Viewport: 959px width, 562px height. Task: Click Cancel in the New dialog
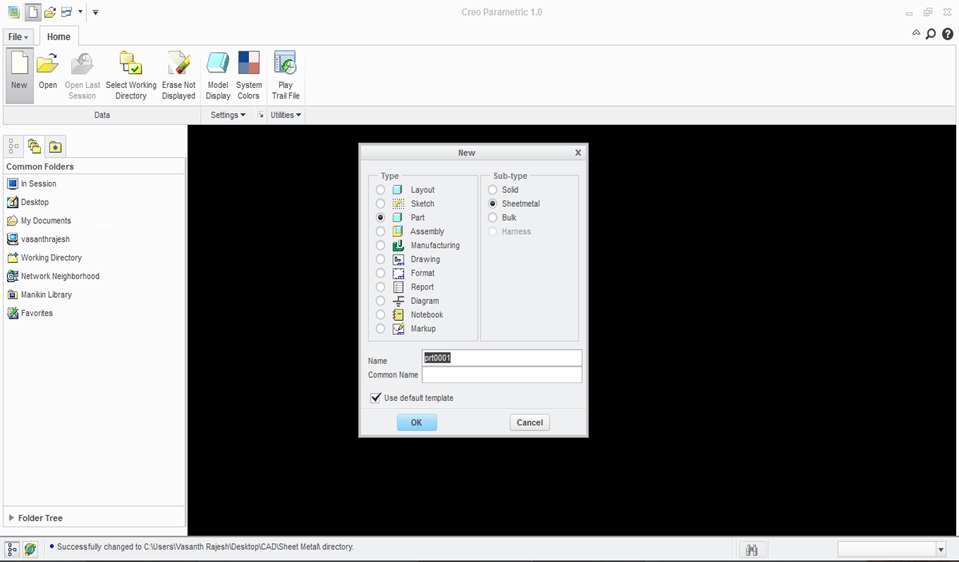pyautogui.click(x=530, y=423)
